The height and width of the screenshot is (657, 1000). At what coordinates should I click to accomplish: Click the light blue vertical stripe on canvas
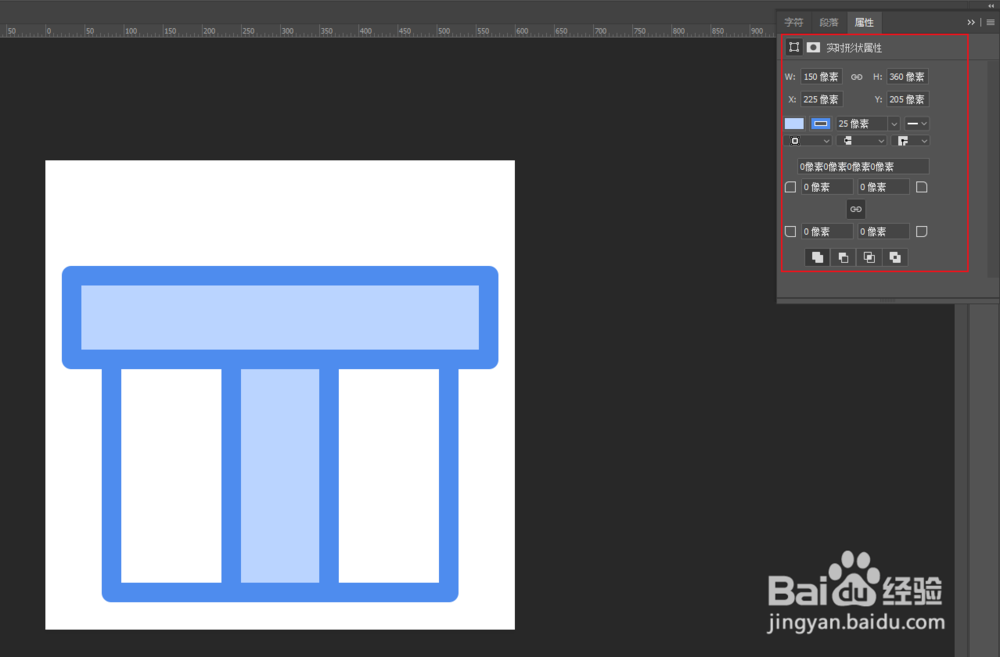280,476
